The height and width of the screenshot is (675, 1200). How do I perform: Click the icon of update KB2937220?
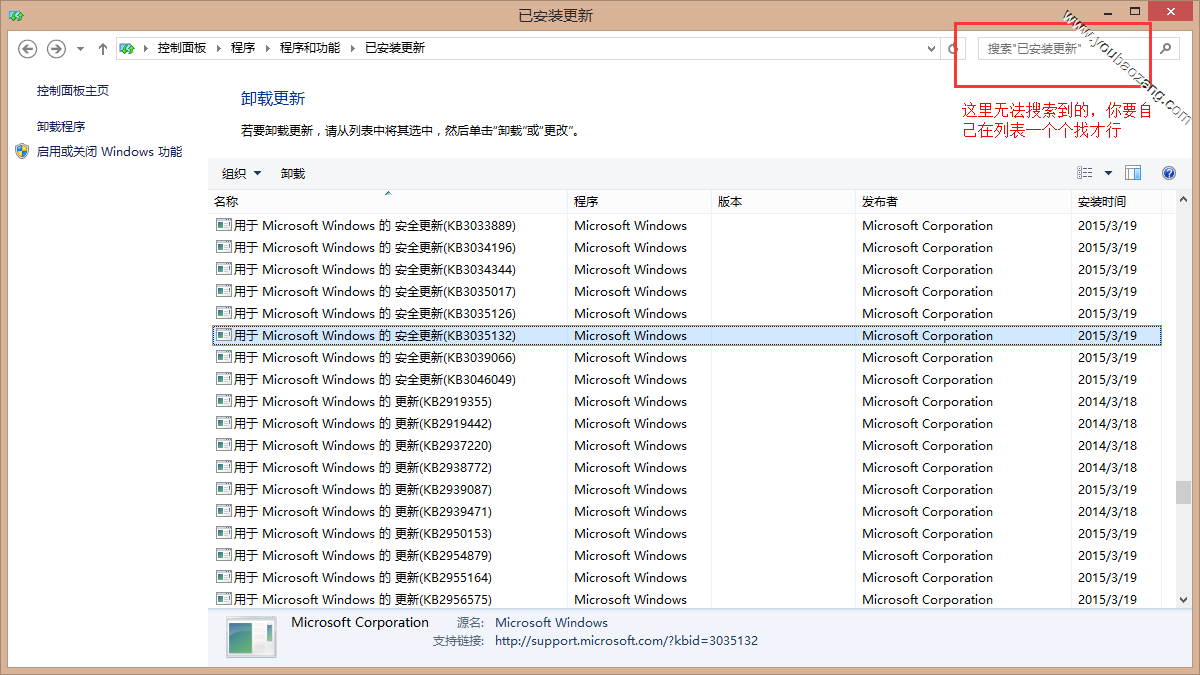pos(224,445)
